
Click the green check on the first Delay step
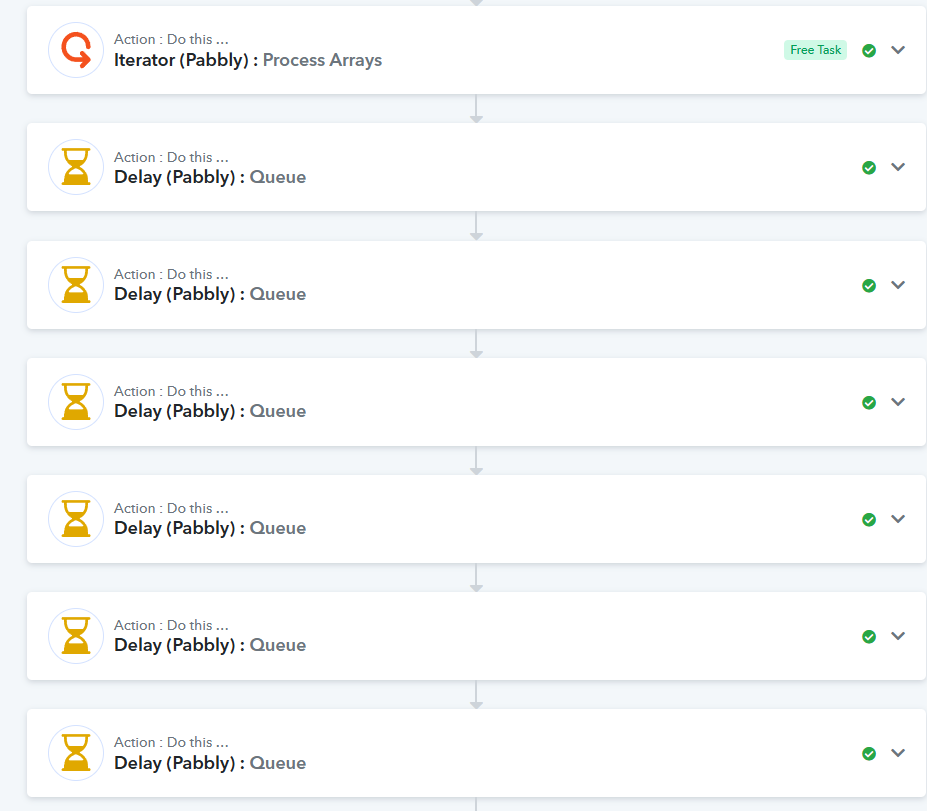coord(869,168)
